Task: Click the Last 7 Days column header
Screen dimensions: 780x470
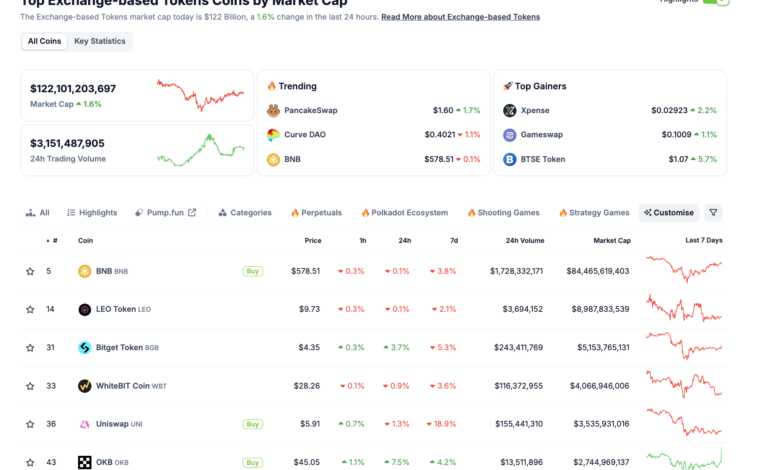Action: tap(704, 241)
